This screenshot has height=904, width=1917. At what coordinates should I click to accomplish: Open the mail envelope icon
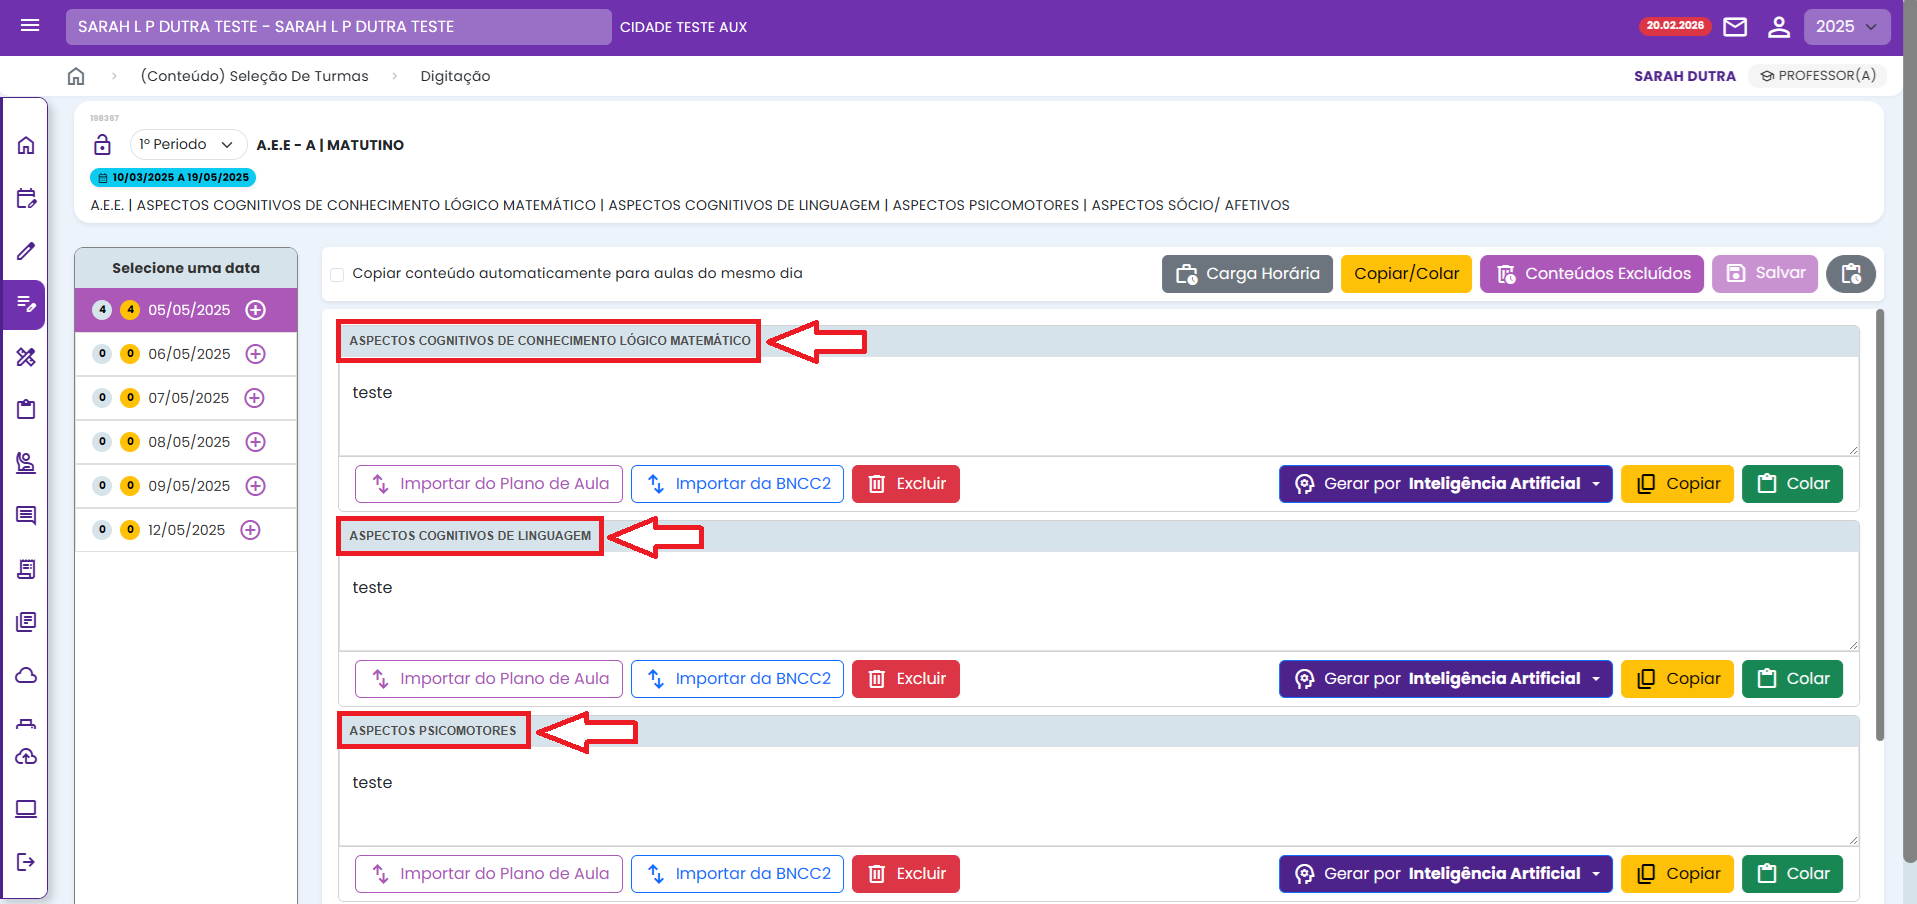click(x=1735, y=27)
